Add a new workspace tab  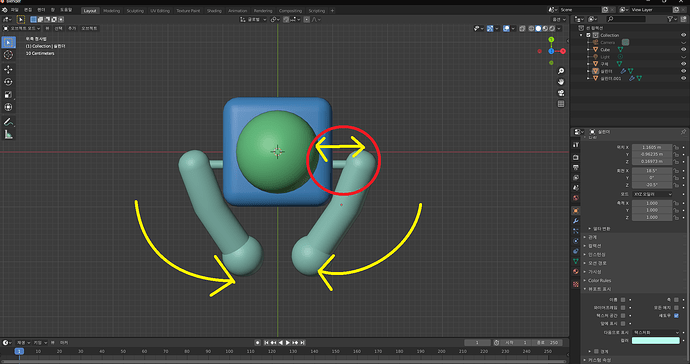[332, 11]
